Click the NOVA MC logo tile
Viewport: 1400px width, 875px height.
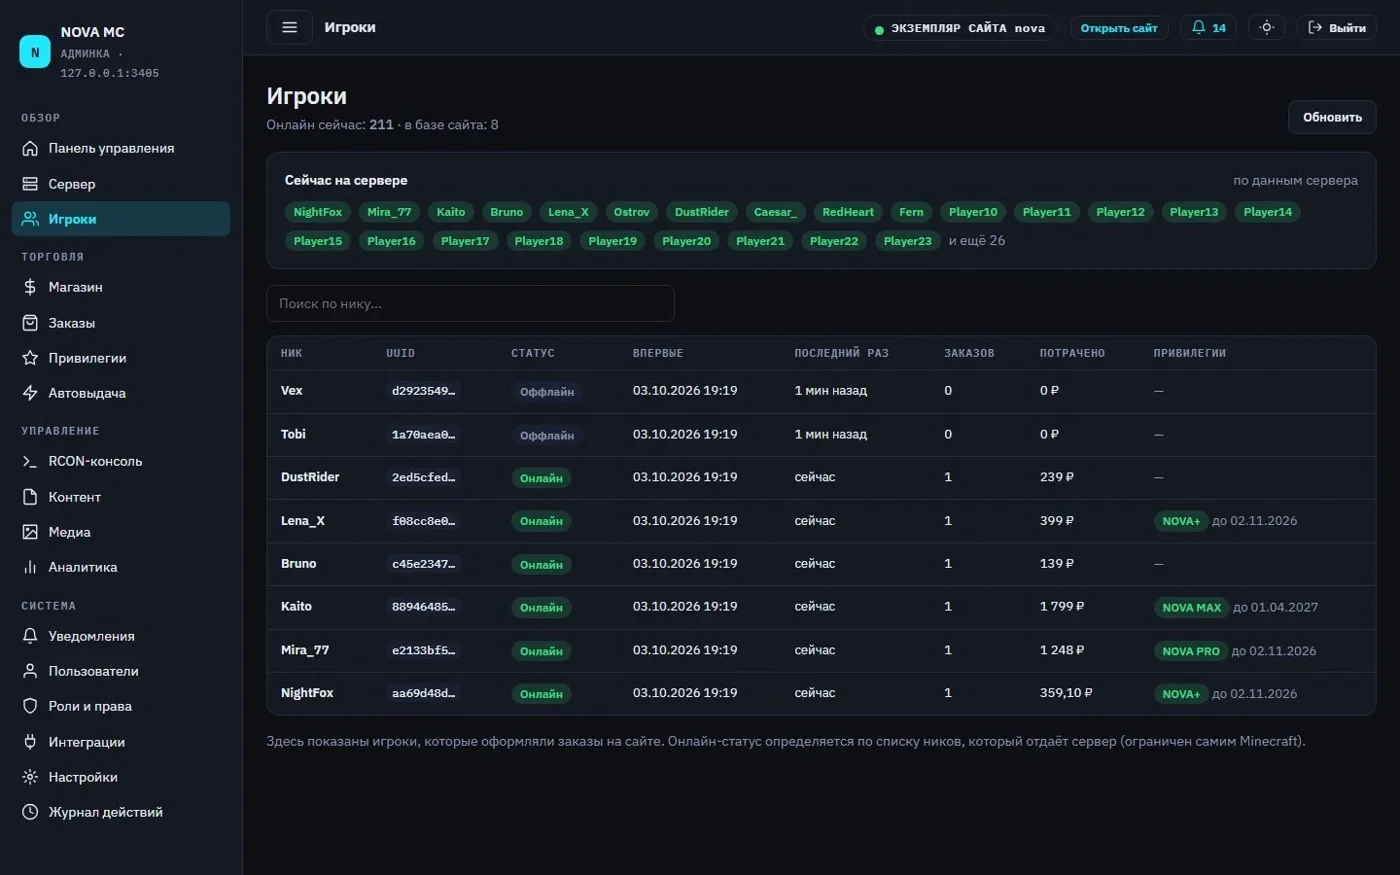click(x=35, y=52)
